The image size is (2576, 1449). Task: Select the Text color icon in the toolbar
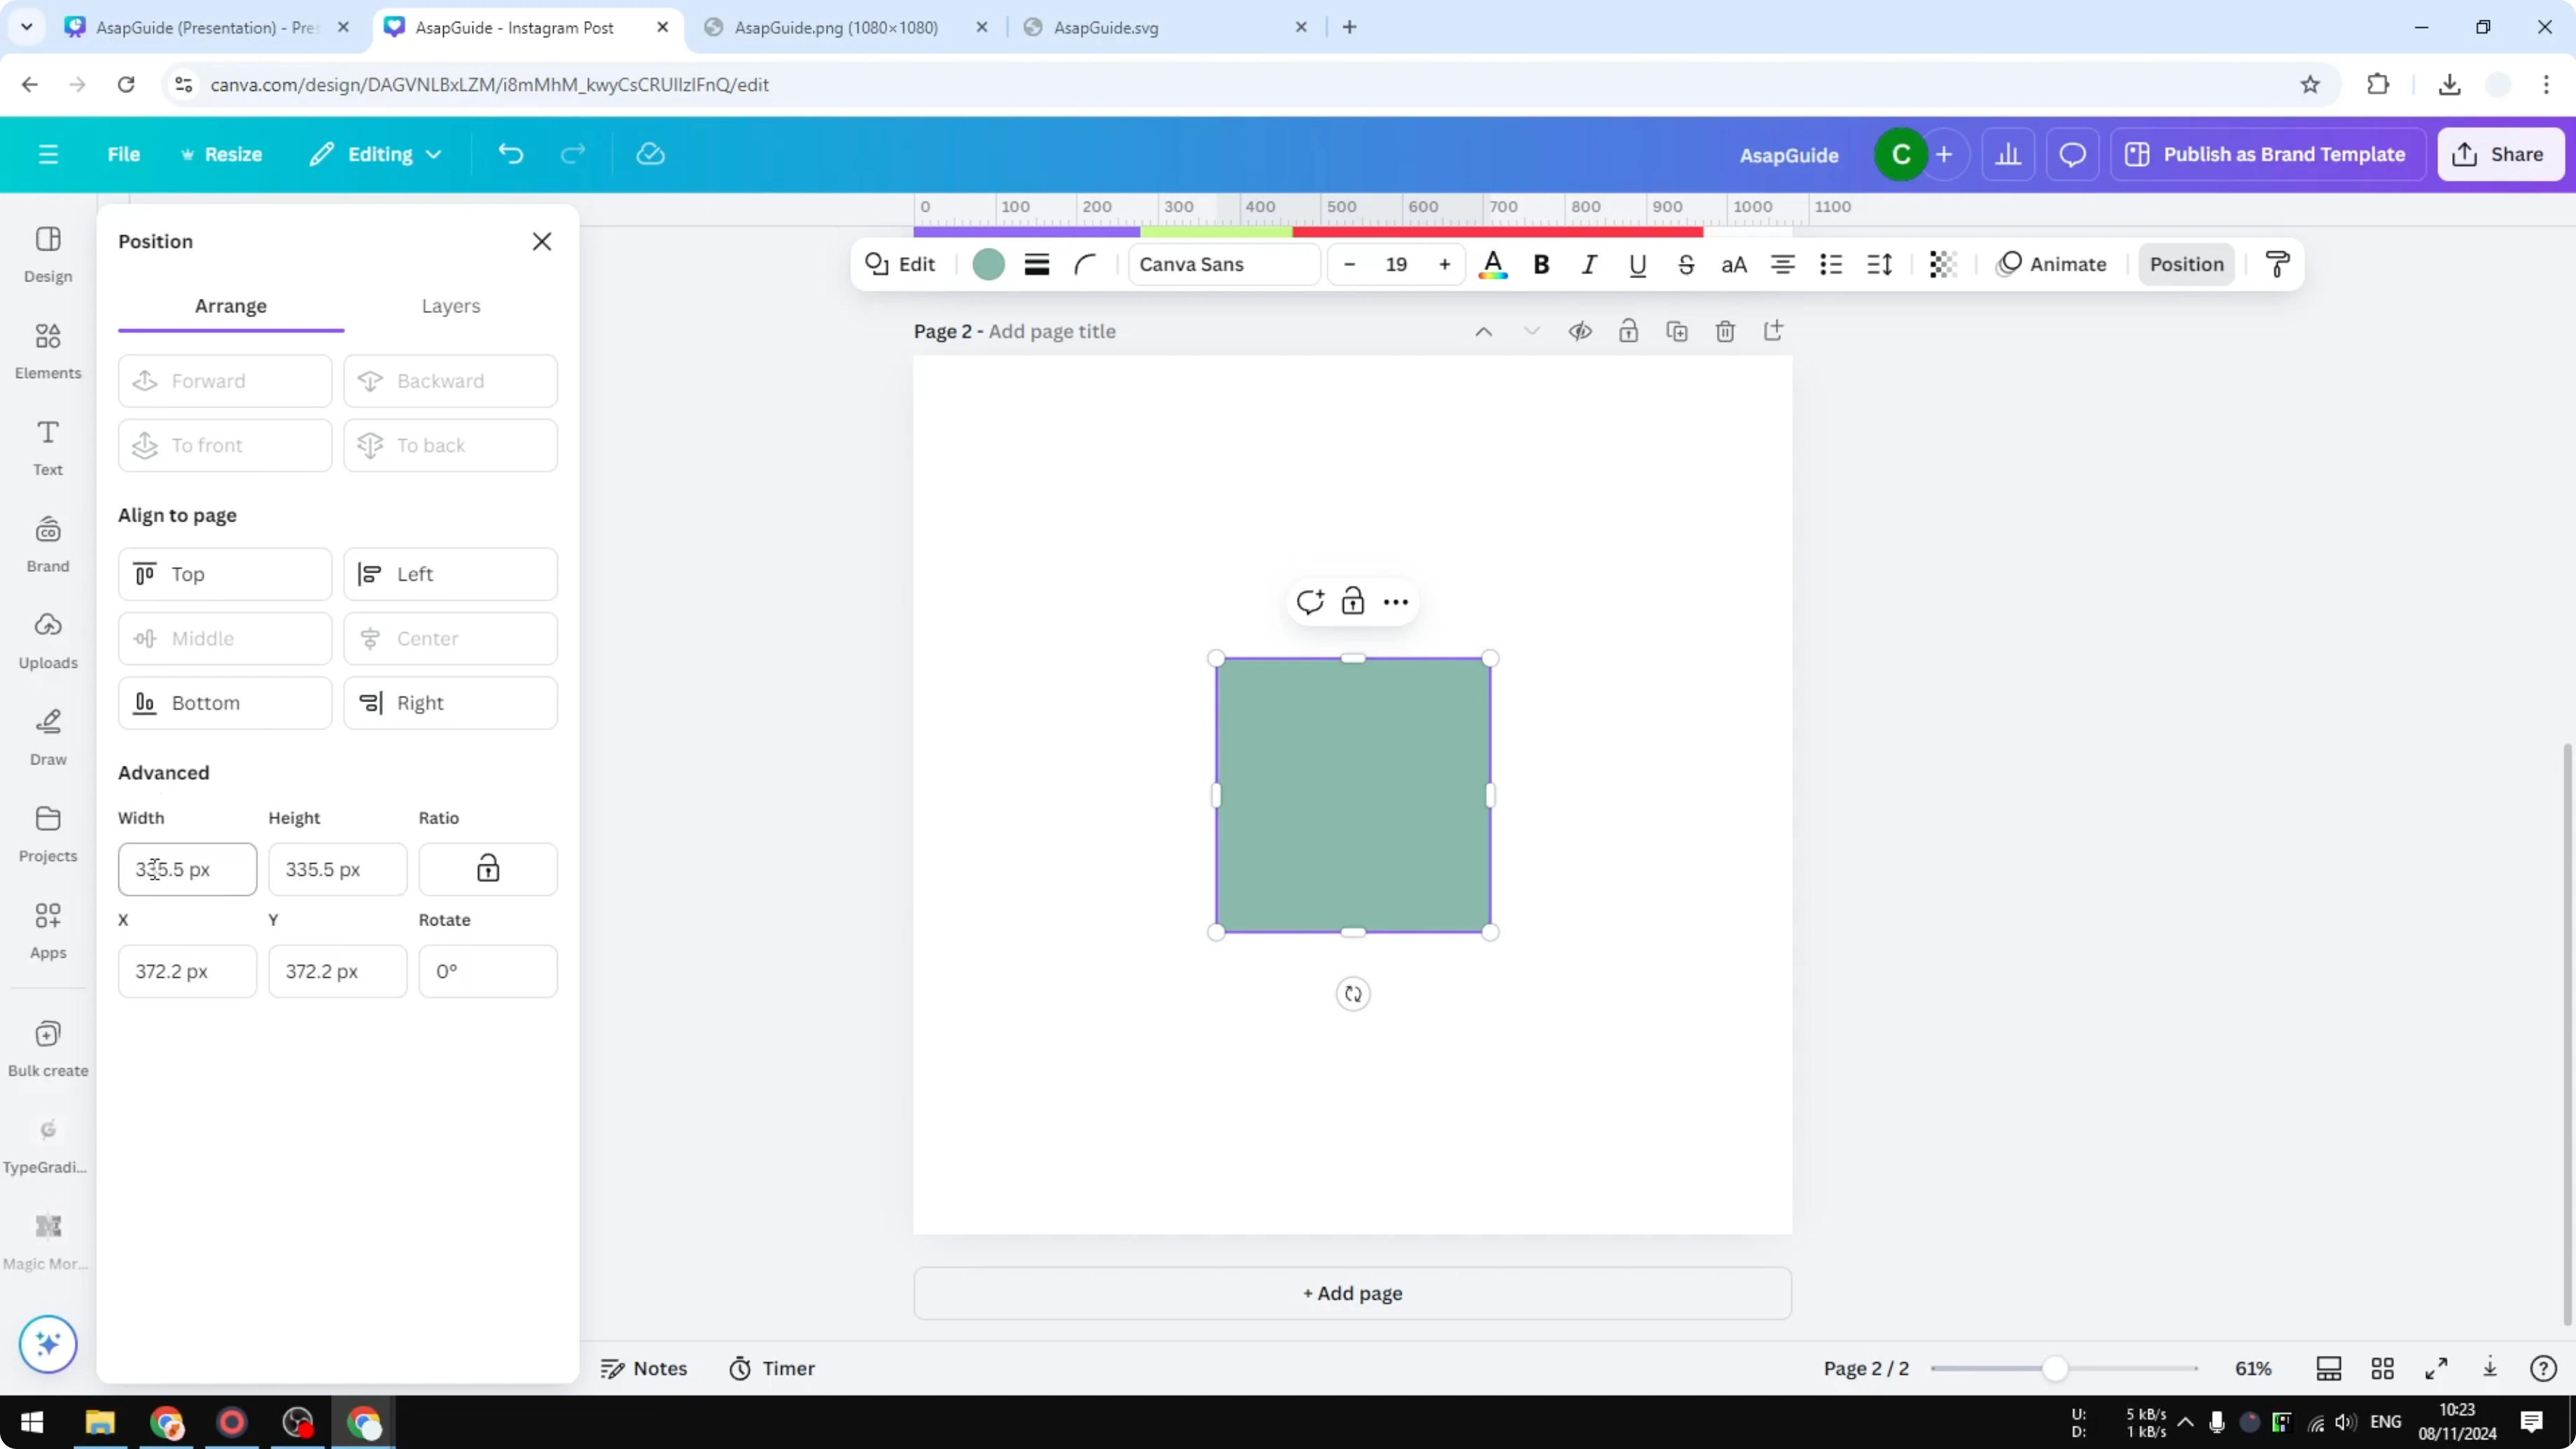tap(1493, 264)
